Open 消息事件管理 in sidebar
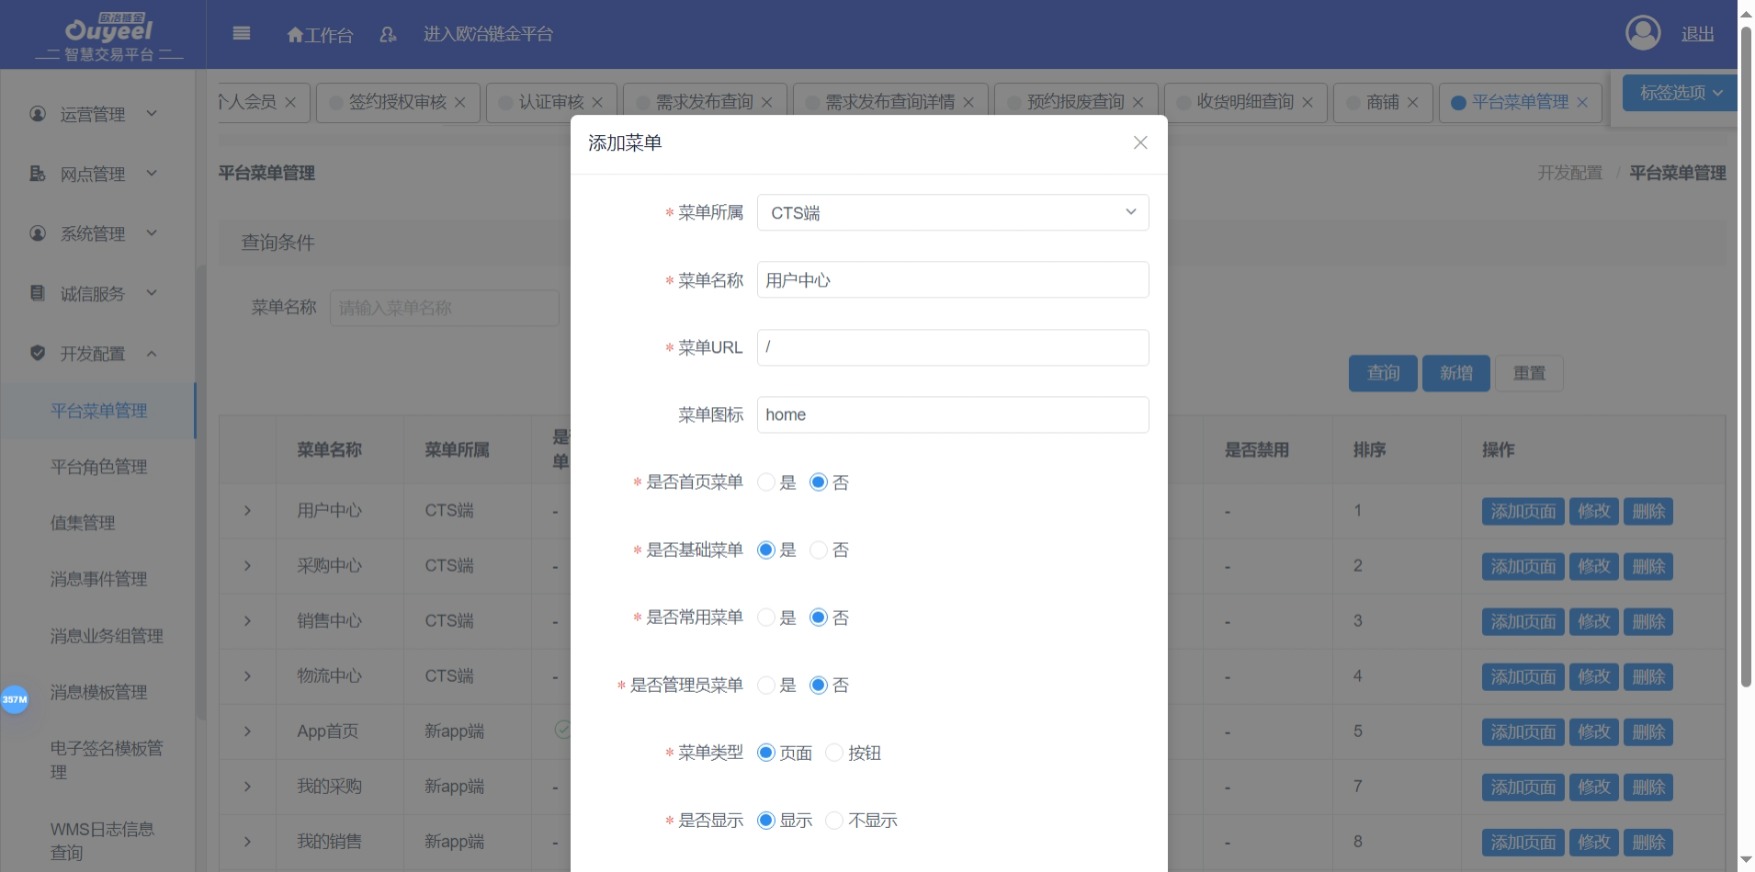1755x872 pixels. click(98, 579)
